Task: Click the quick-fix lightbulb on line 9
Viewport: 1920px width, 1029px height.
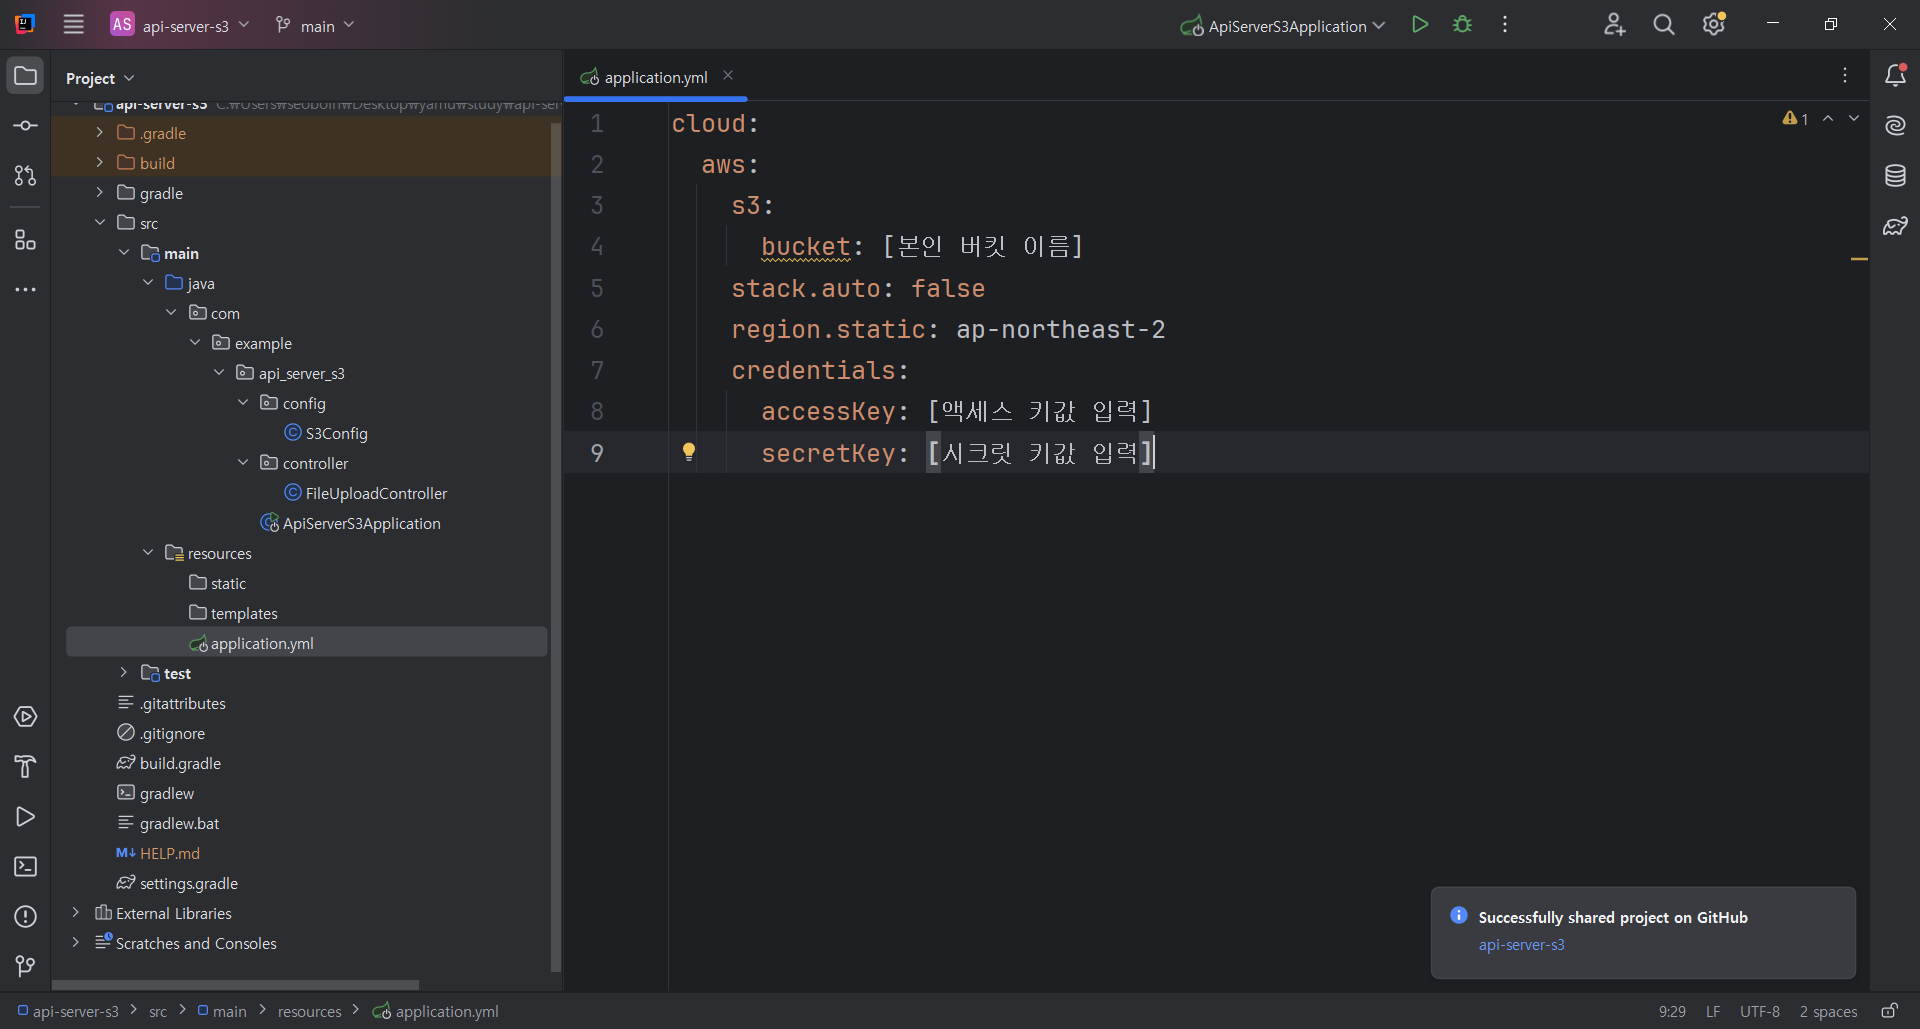Action: (689, 452)
